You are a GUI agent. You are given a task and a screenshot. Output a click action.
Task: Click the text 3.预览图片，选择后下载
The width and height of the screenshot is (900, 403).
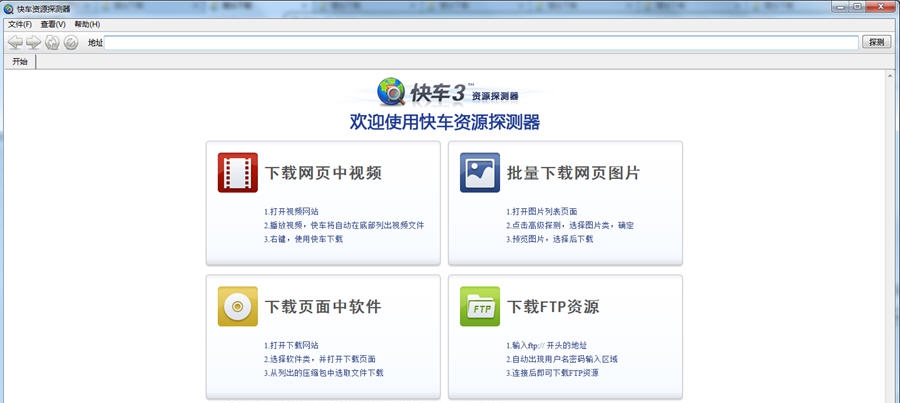pos(549,239)
